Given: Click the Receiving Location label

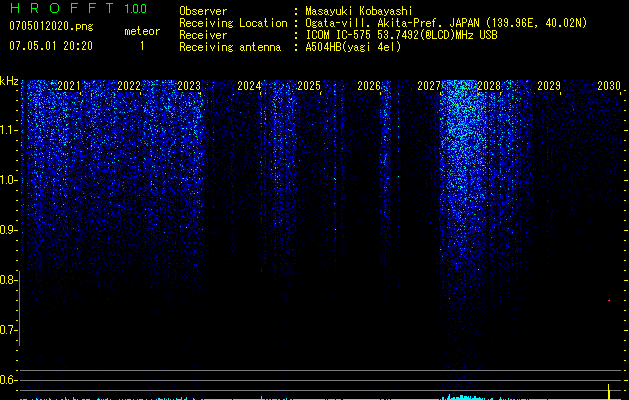Looking at the screenshot, I should (233, 23).
